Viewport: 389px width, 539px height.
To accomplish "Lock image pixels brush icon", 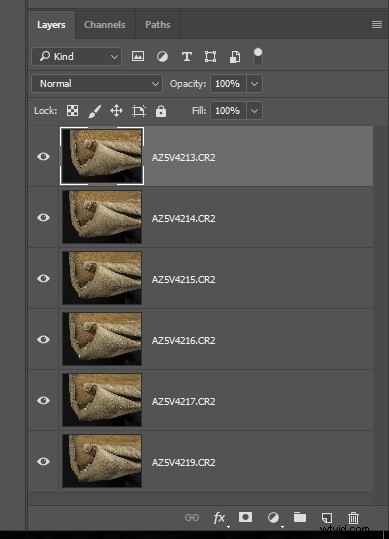I will [95, 111].
